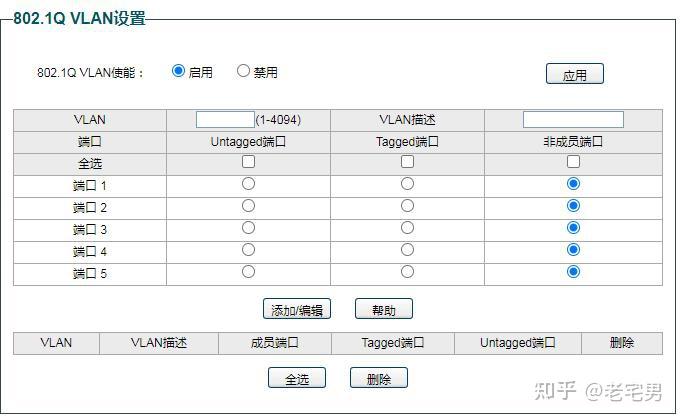Viewport: 680px width, 419px height.
Task: Select 非成员端口 for 端口 5
Action: click(573, 272)
